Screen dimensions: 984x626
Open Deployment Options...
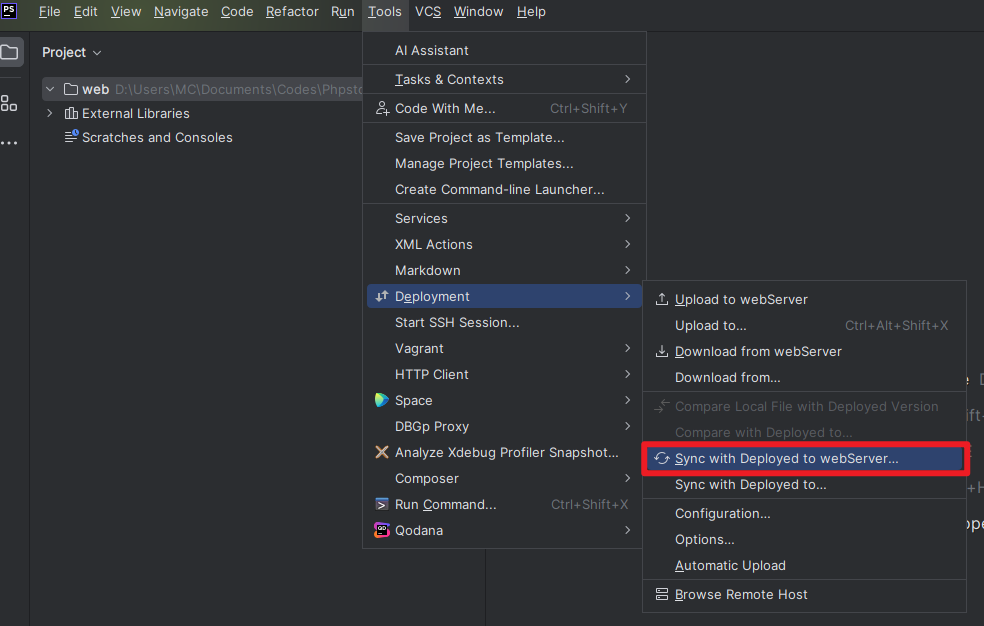pos(804,539)
